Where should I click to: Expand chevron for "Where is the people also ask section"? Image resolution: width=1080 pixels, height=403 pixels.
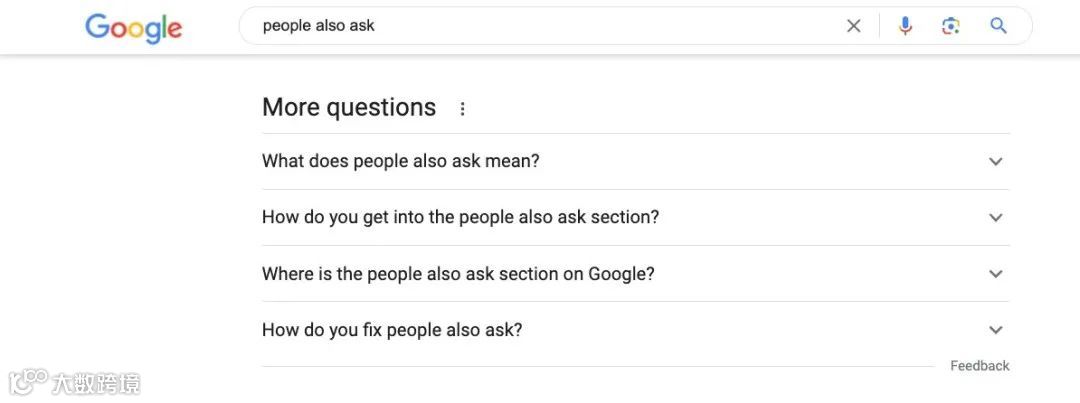pos(995,273)
